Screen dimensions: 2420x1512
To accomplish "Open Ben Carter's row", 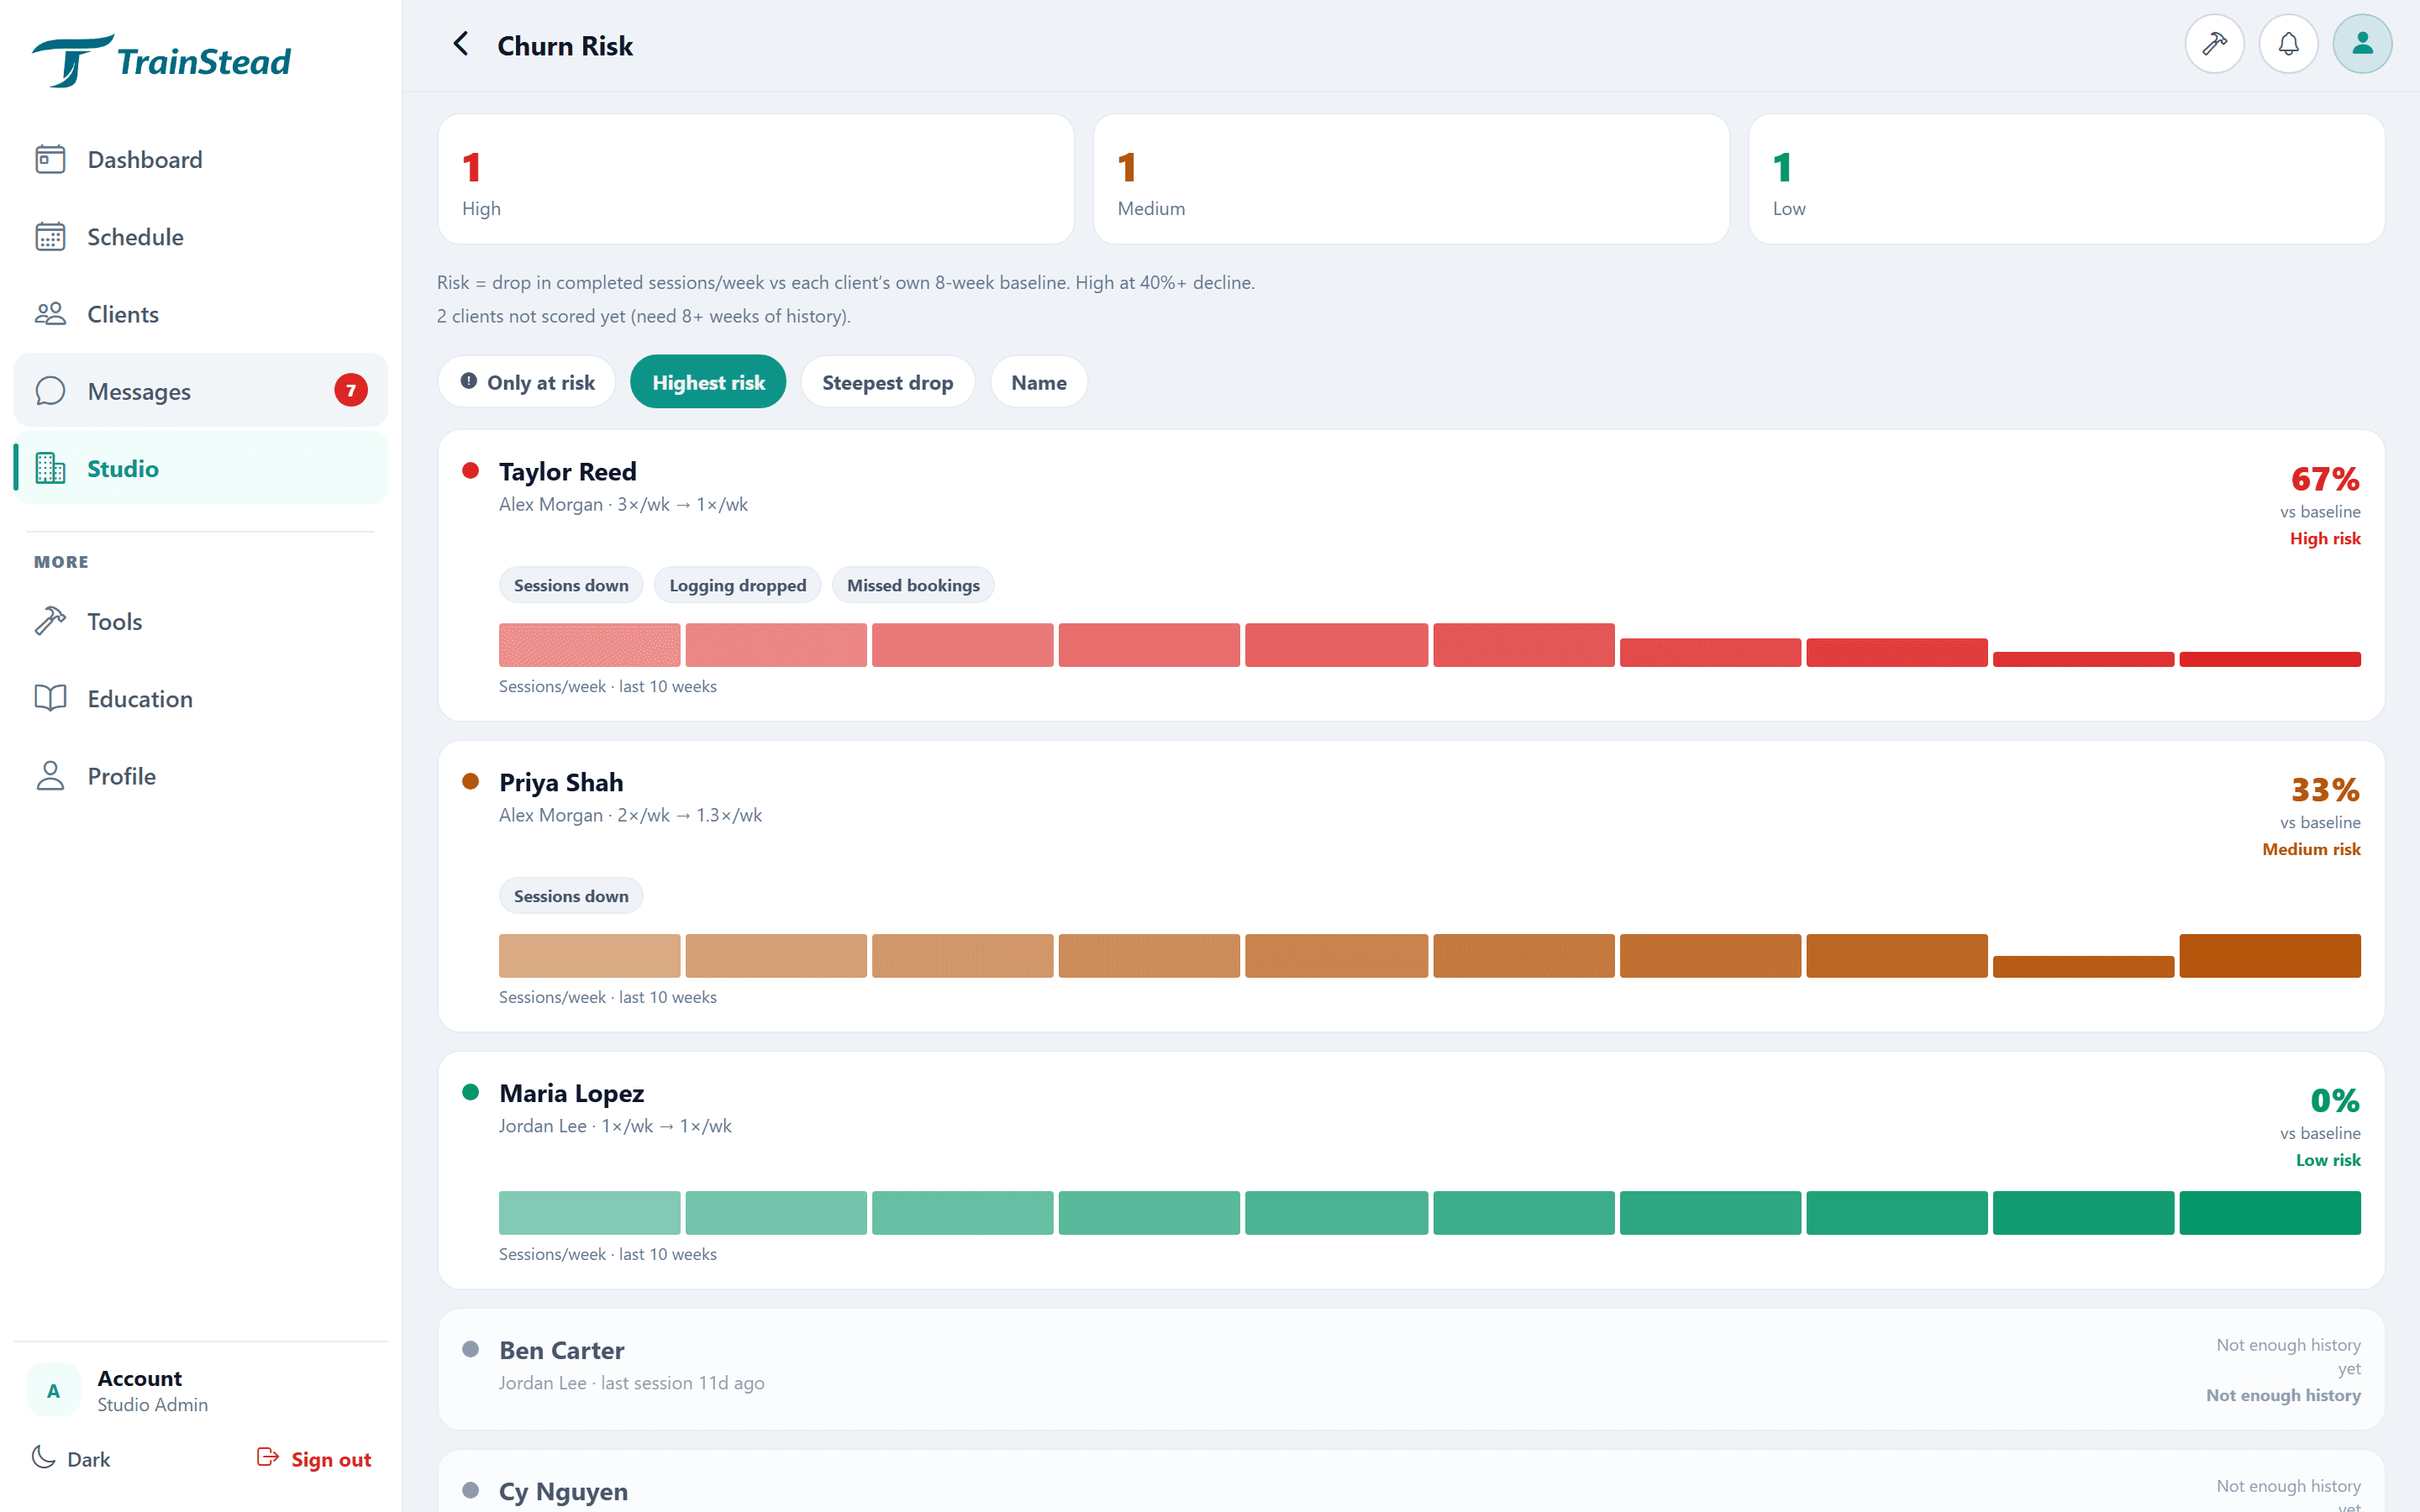I will tap(1411, 1369).
